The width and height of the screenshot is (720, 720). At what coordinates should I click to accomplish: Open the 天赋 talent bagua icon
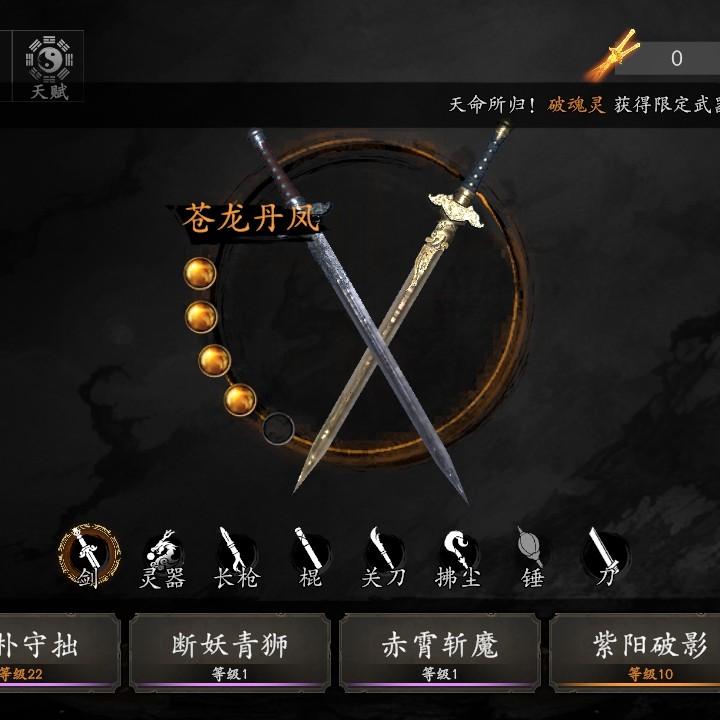(x=48, y=66)
